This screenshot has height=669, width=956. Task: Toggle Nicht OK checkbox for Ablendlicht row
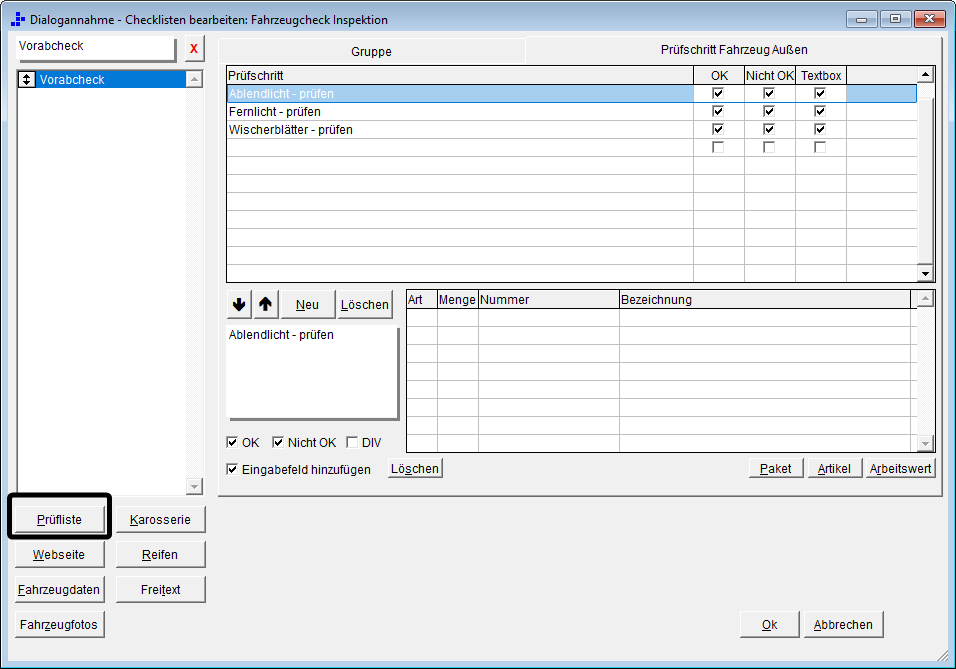point(769,93)
